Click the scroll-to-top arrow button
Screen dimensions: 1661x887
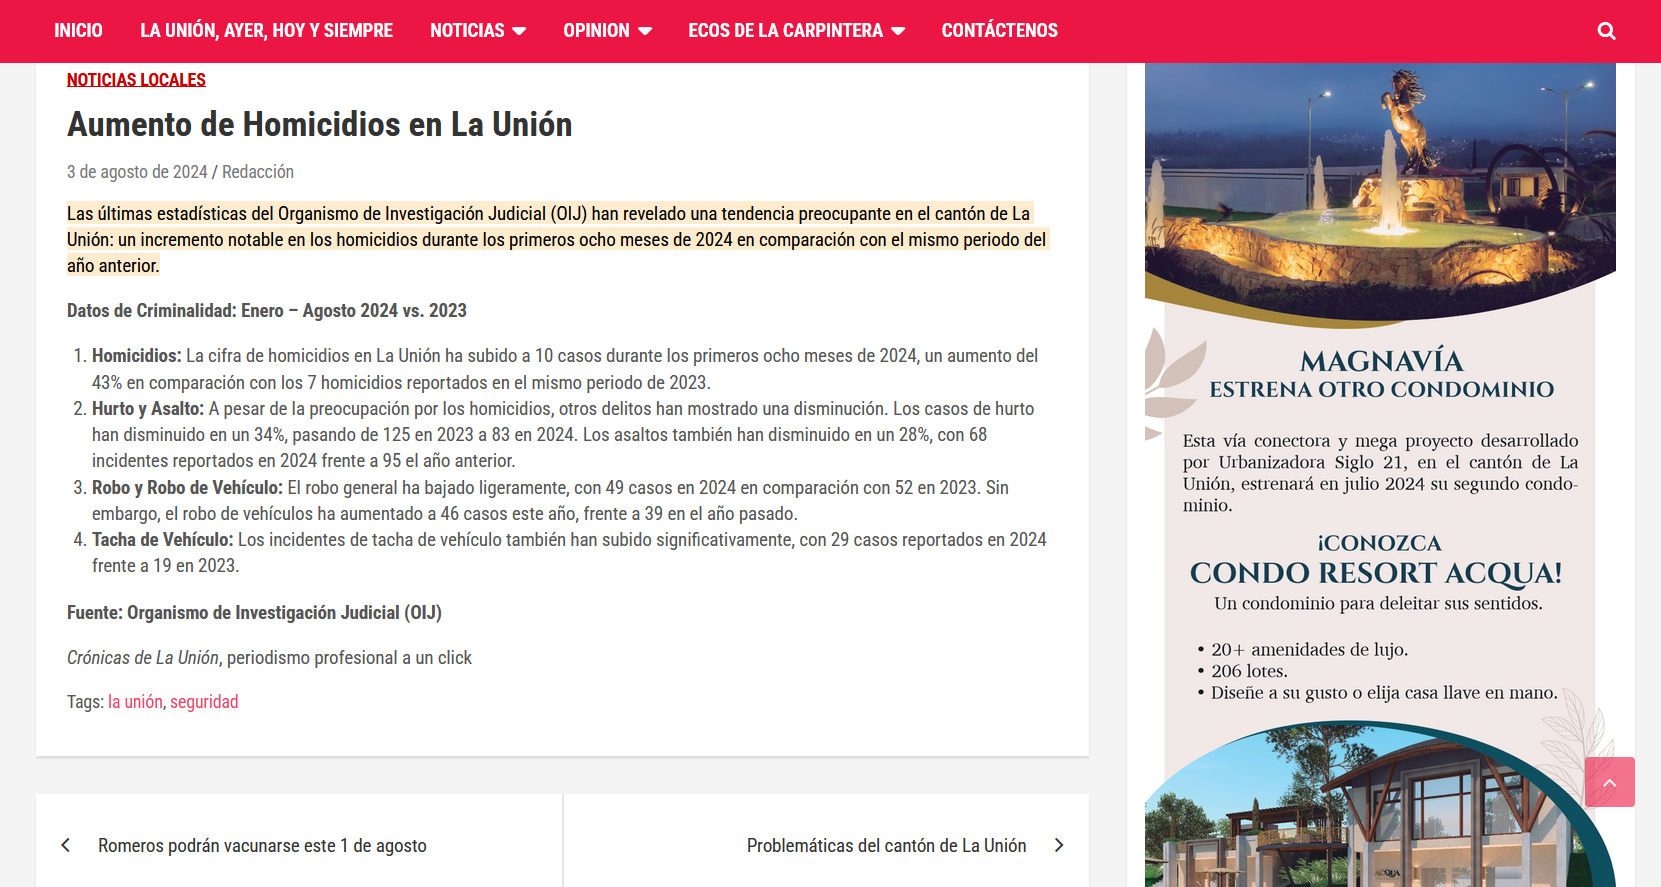tap(1610, 782)
